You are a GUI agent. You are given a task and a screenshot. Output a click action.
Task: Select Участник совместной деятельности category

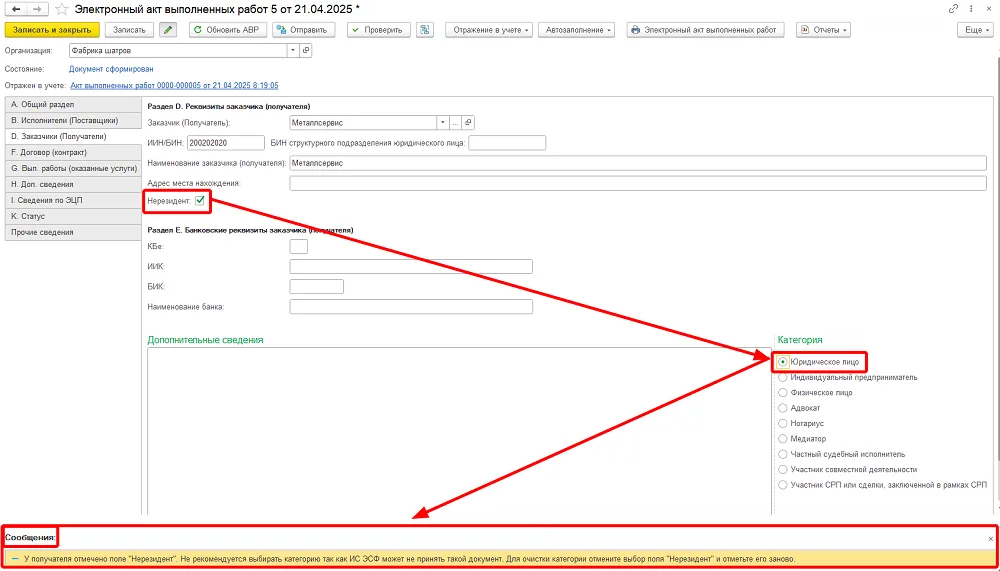783,470
